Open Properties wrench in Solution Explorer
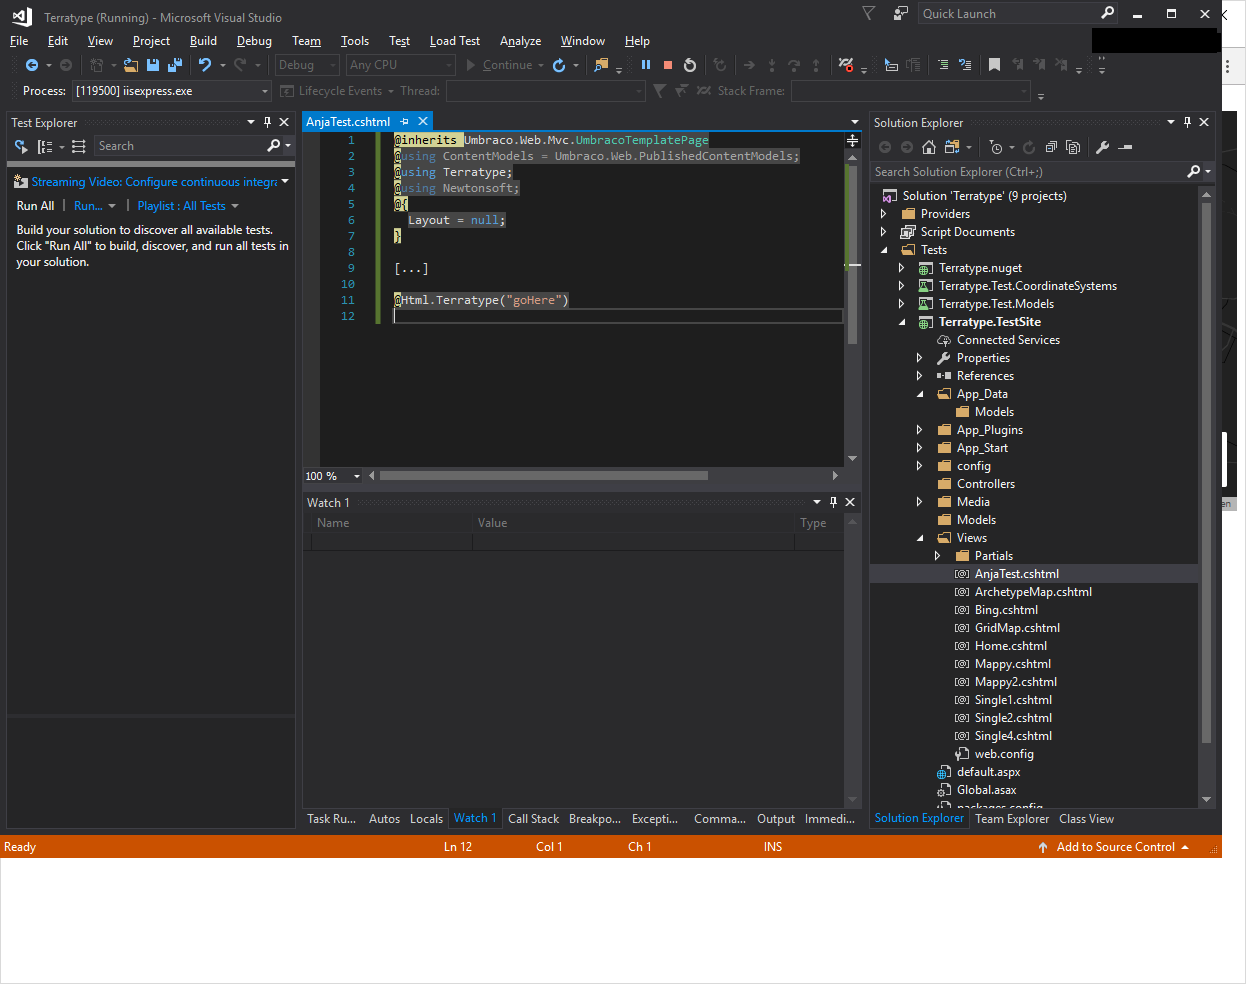This screenshot has height=984, width=1246. pyautogui.click(x=1103, y=147)
